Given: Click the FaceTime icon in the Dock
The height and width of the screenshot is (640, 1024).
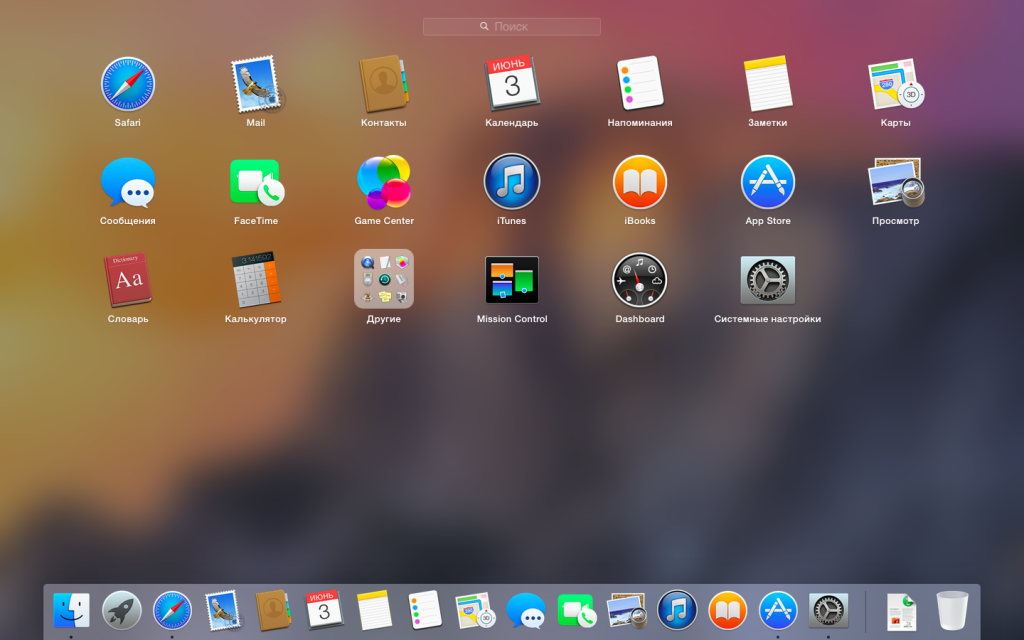Looking at the screenshot, I should tap(577, 611).
